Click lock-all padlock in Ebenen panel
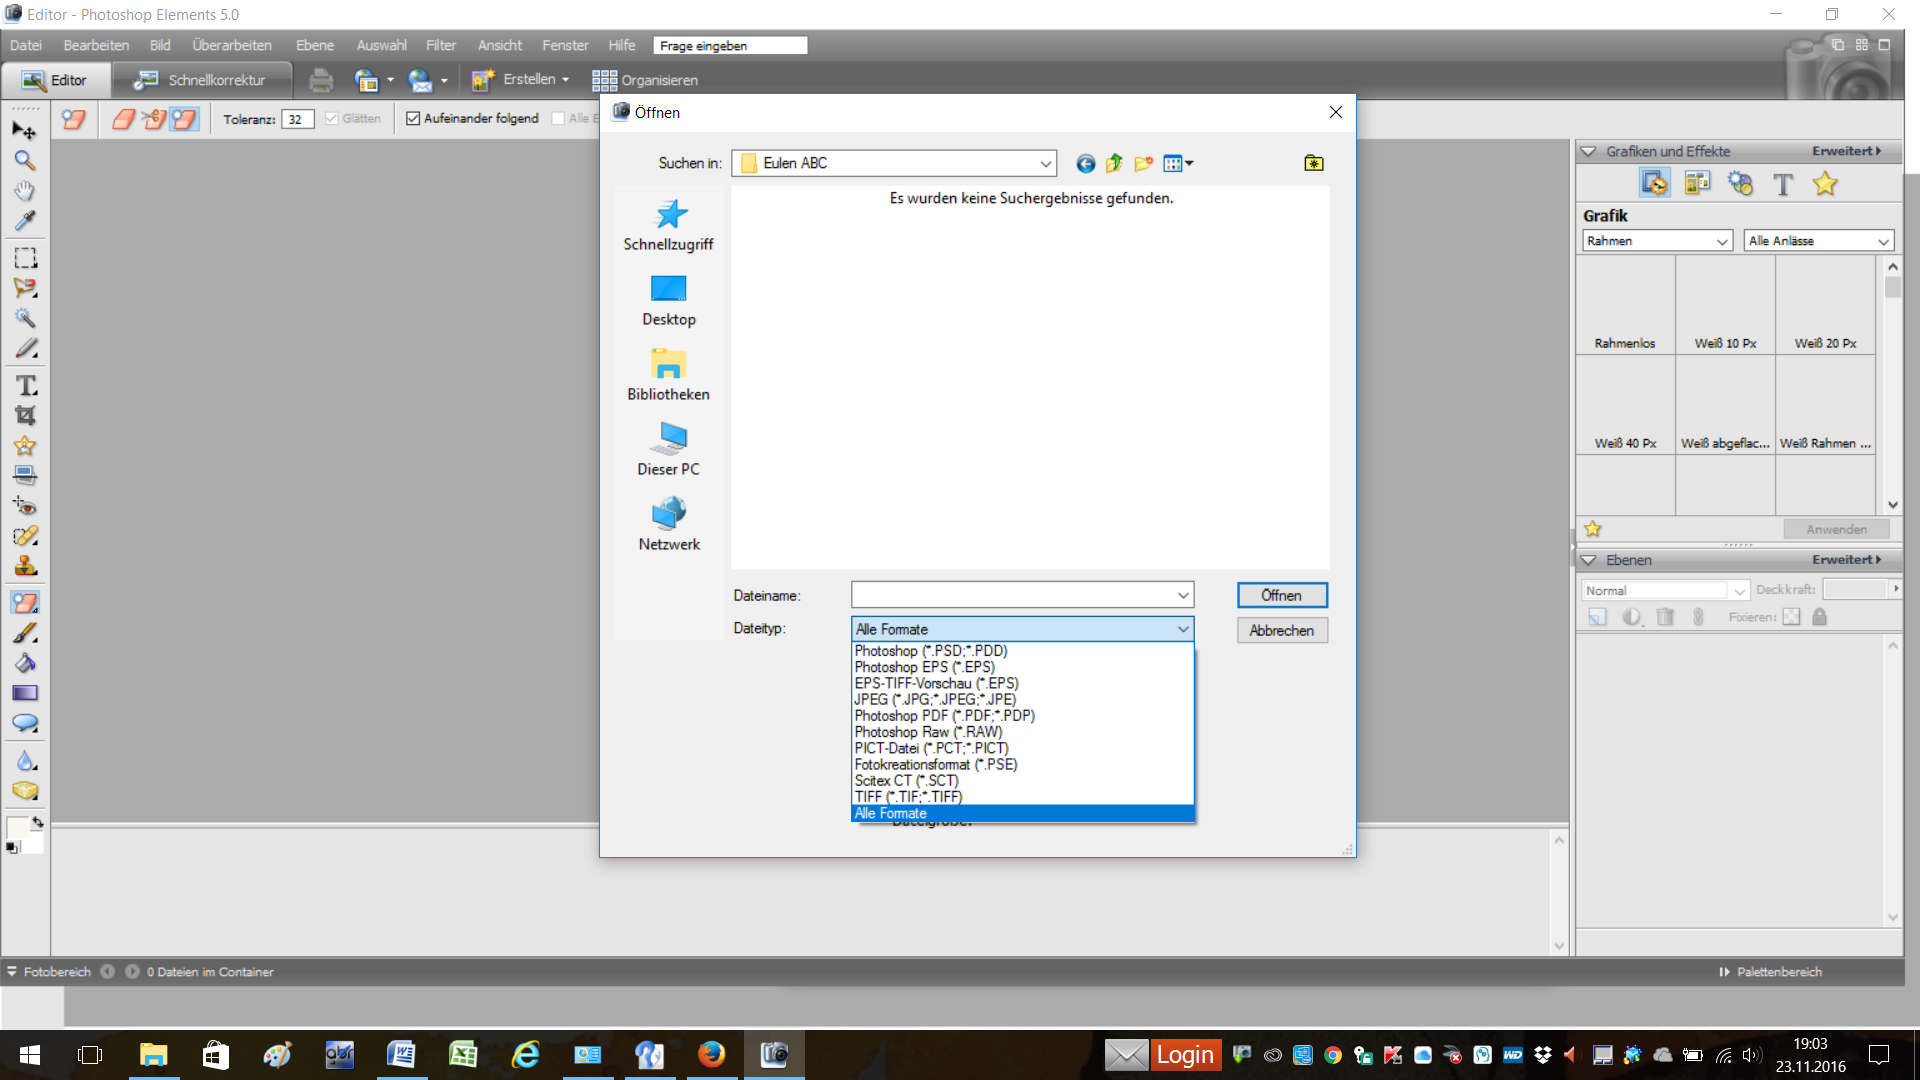The width and height of the screenshot is (1920, 1080). (x=1820, y=617)
